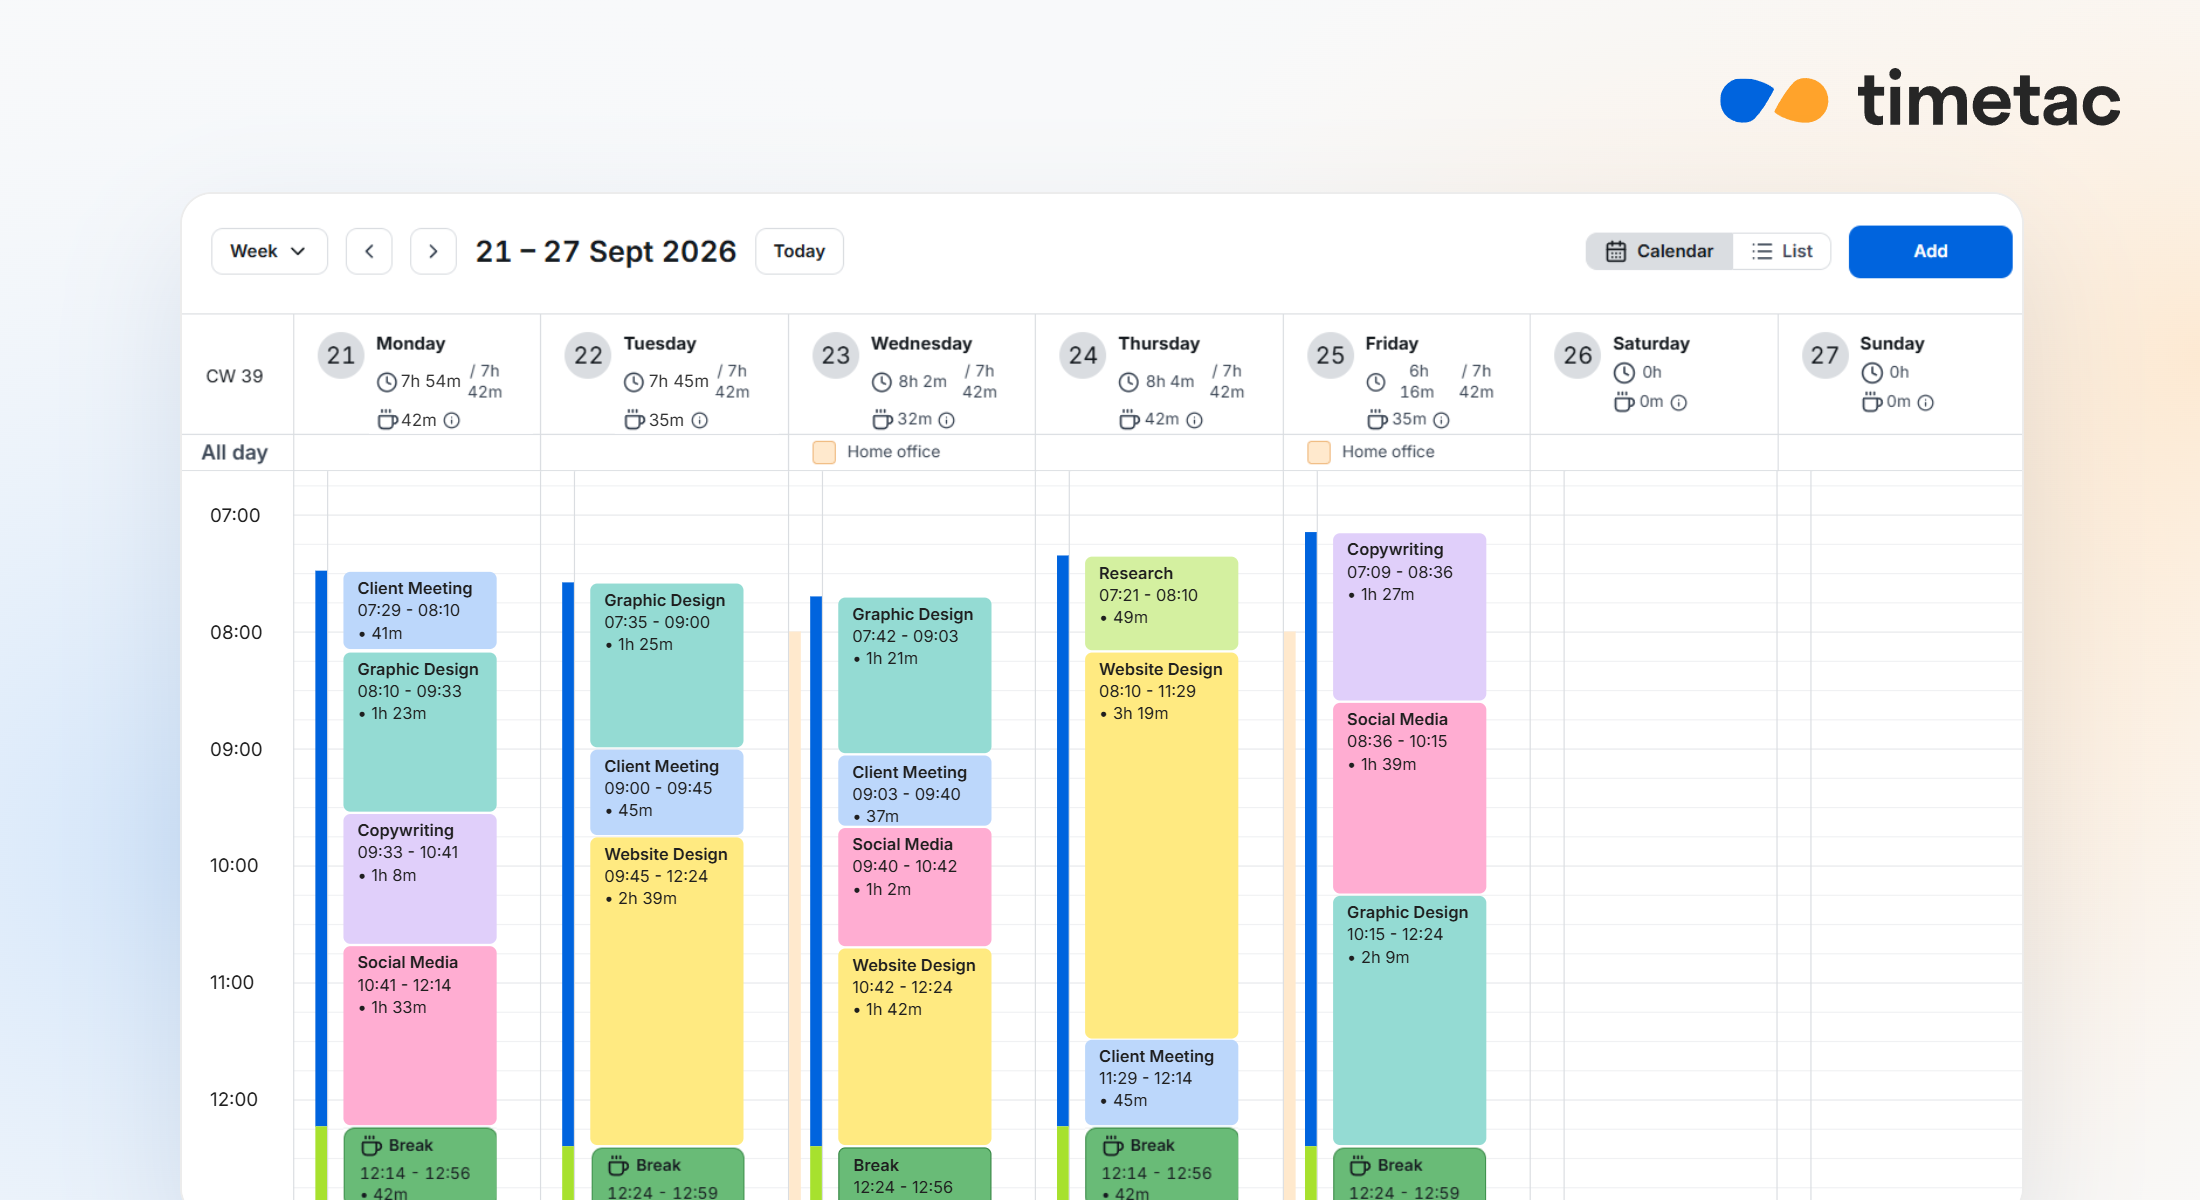Click Friday's clock icon
2200x1200 pixels.
click(x=1376, y=382)
